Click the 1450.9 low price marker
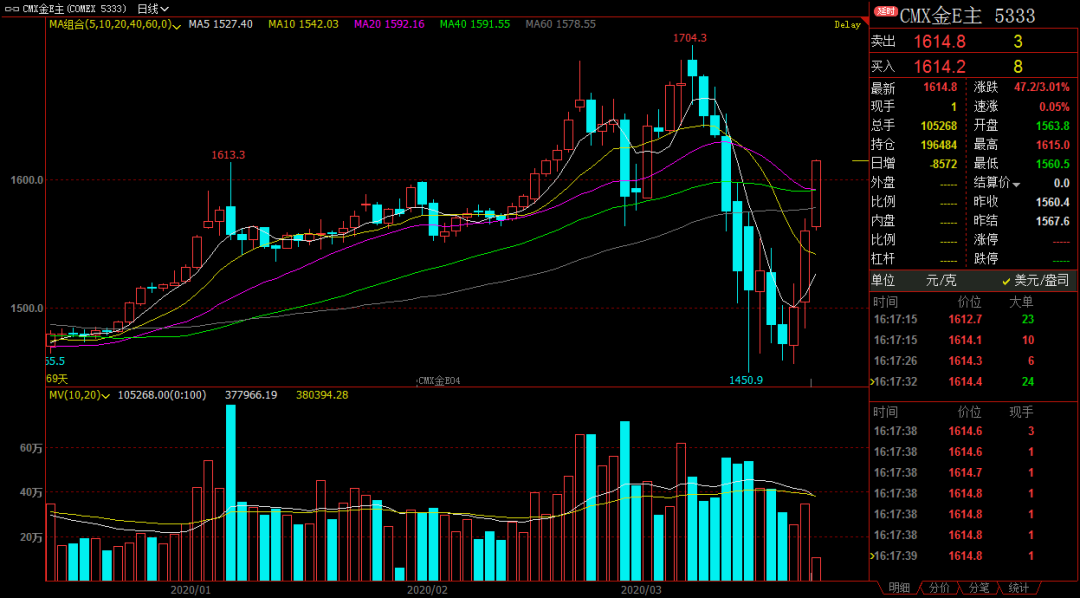Screen dimensions: 1080x598 pyautogui.click(x=746, y=380)
